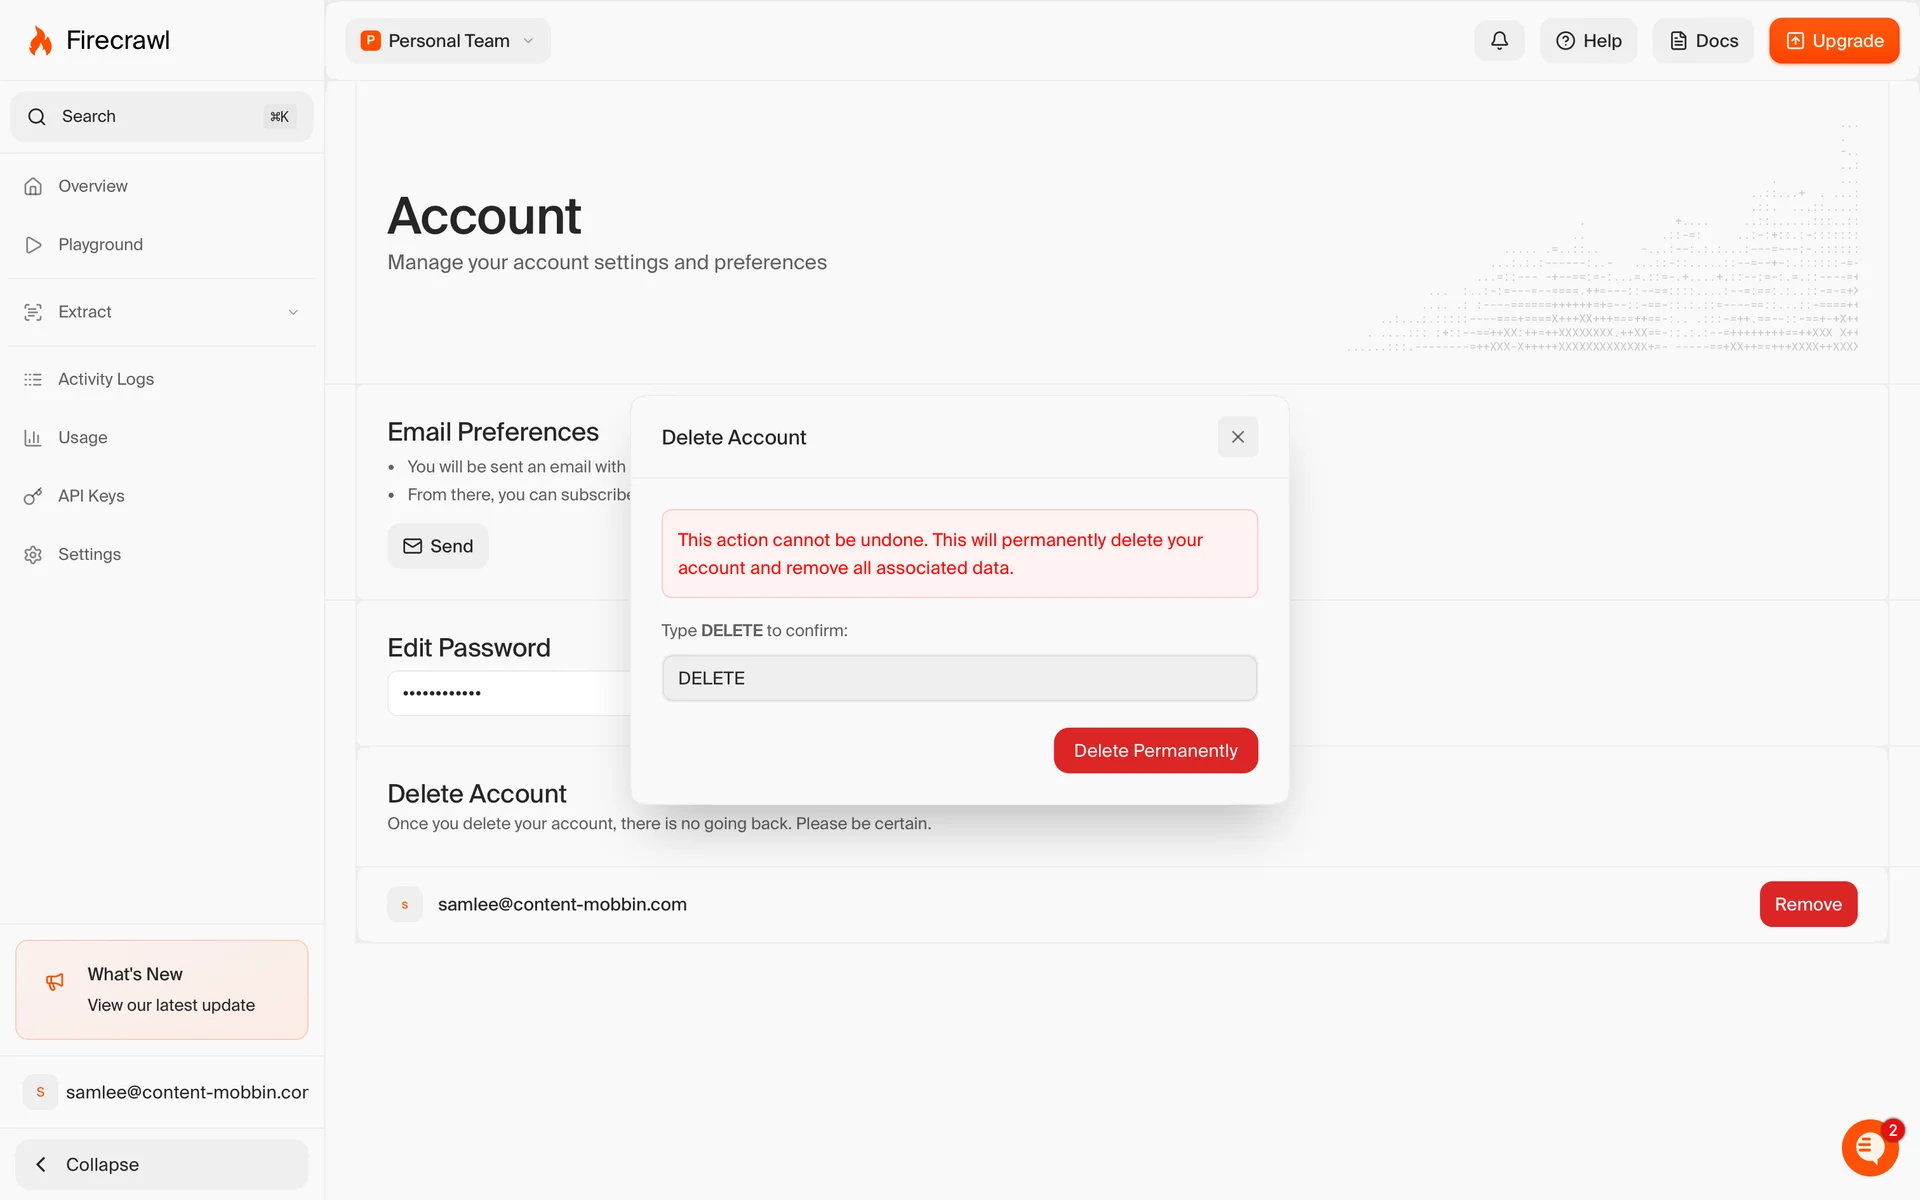Click the Firecrawl flame logo
Viewport: 1920px width, 1200px height.
(40, 41)
